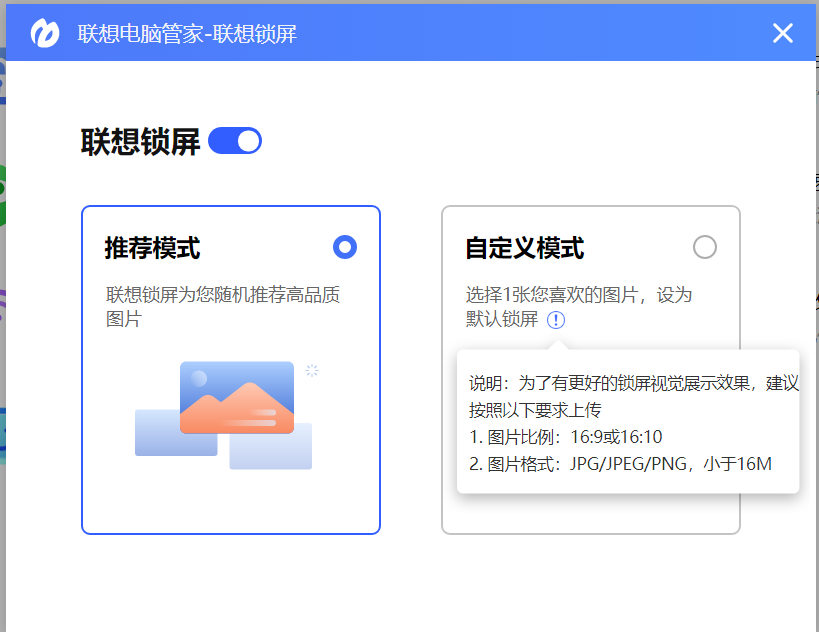Select the 自定义模式 radio button
This screenshot has width=819, height=632.
pyautogui.click(x=705, y=247)
